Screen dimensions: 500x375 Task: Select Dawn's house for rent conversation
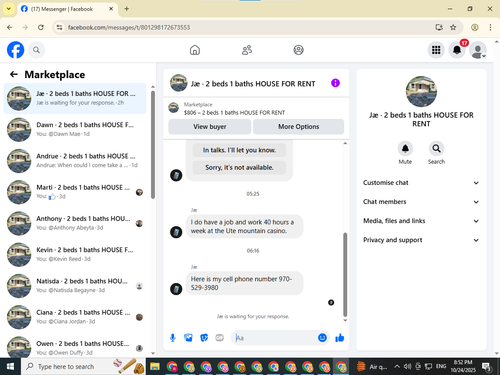pos(75,129)
